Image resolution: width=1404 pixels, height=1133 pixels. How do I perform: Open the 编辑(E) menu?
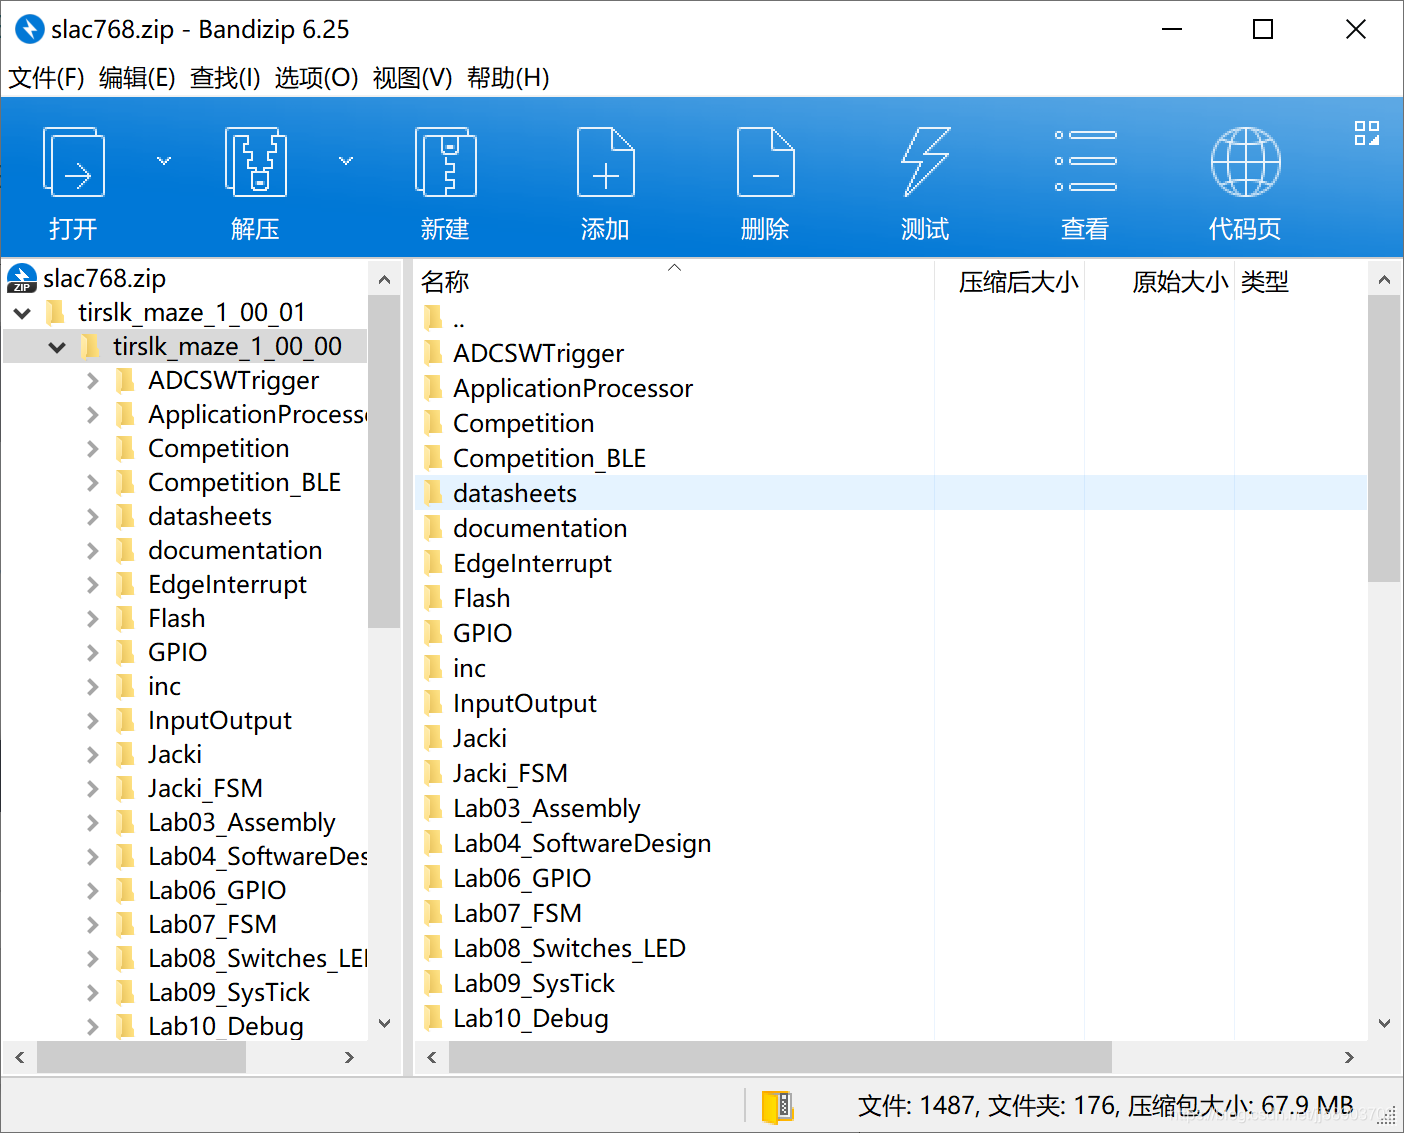pos(137,77)
